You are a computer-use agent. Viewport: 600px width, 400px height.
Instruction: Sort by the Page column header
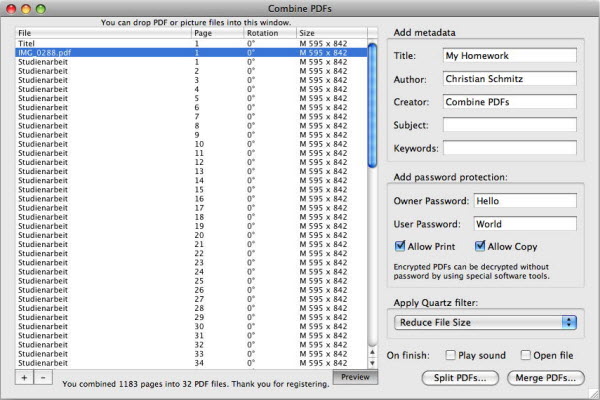(217, 33)
